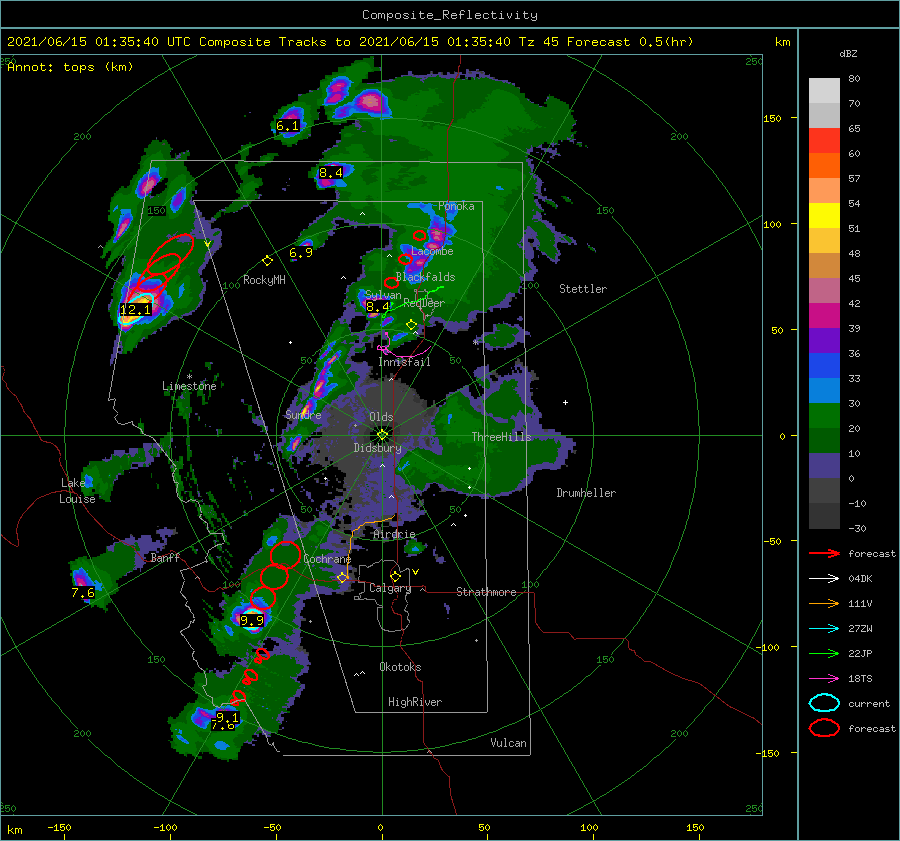Image resolution: width=900 pixels, height=841 pixels.
Task: Select the 'current' legend text
Action: coord(869,703)
